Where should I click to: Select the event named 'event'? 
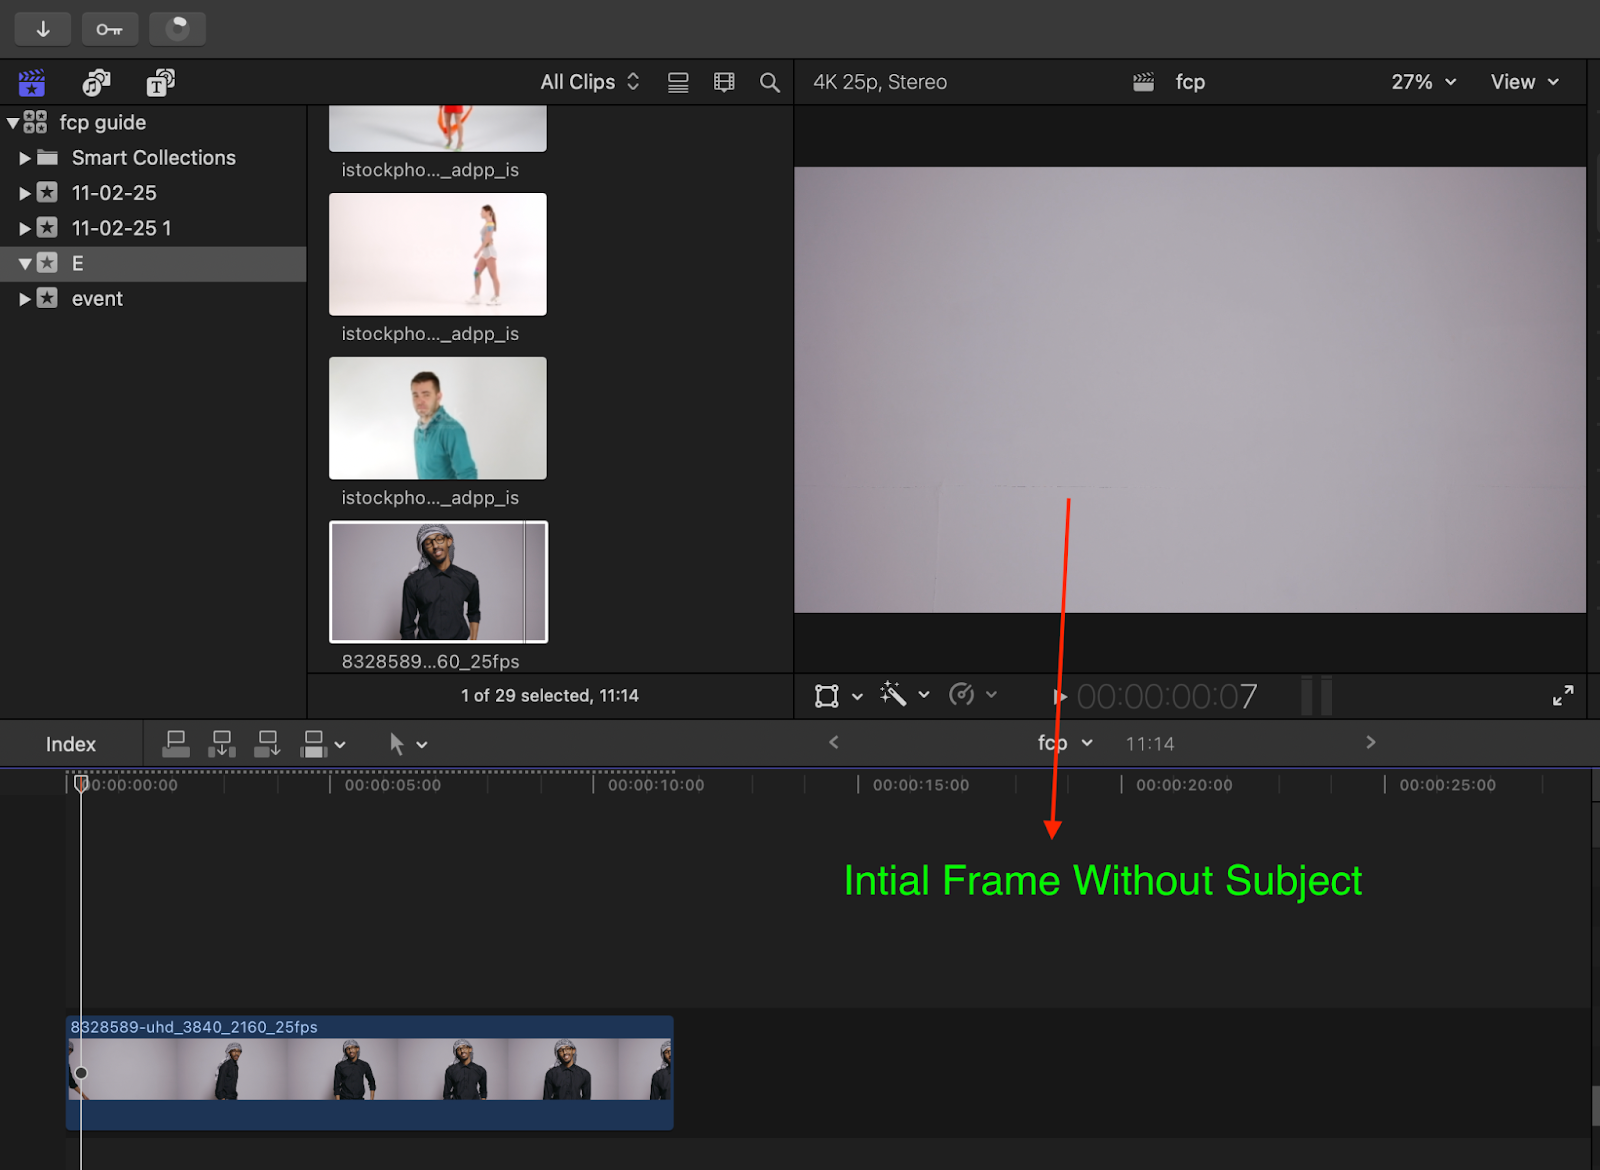click(153, 299)
